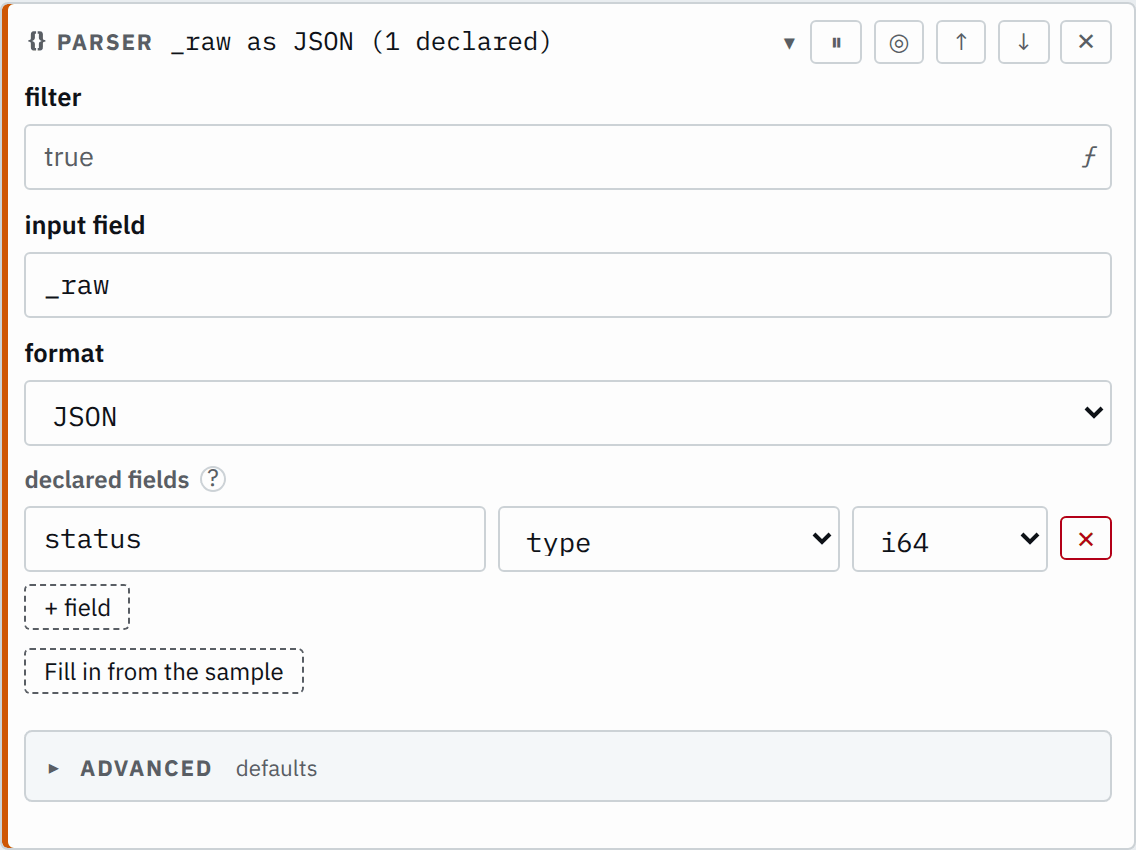The image size is (1136, 850).
Task: Pause the parser step
Action: tap(835, 43)
